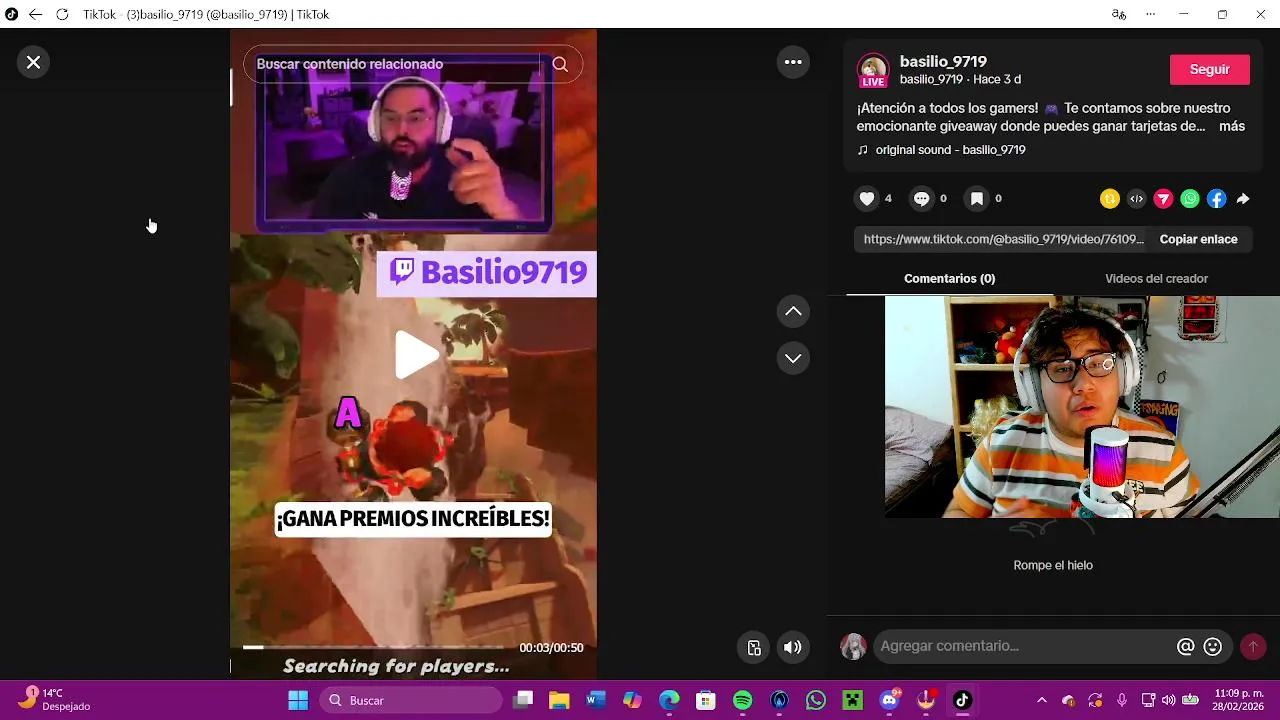Open File Explorer from taskbar
1280x720 pixels.
pyautogui.click(x=559, y=700)
